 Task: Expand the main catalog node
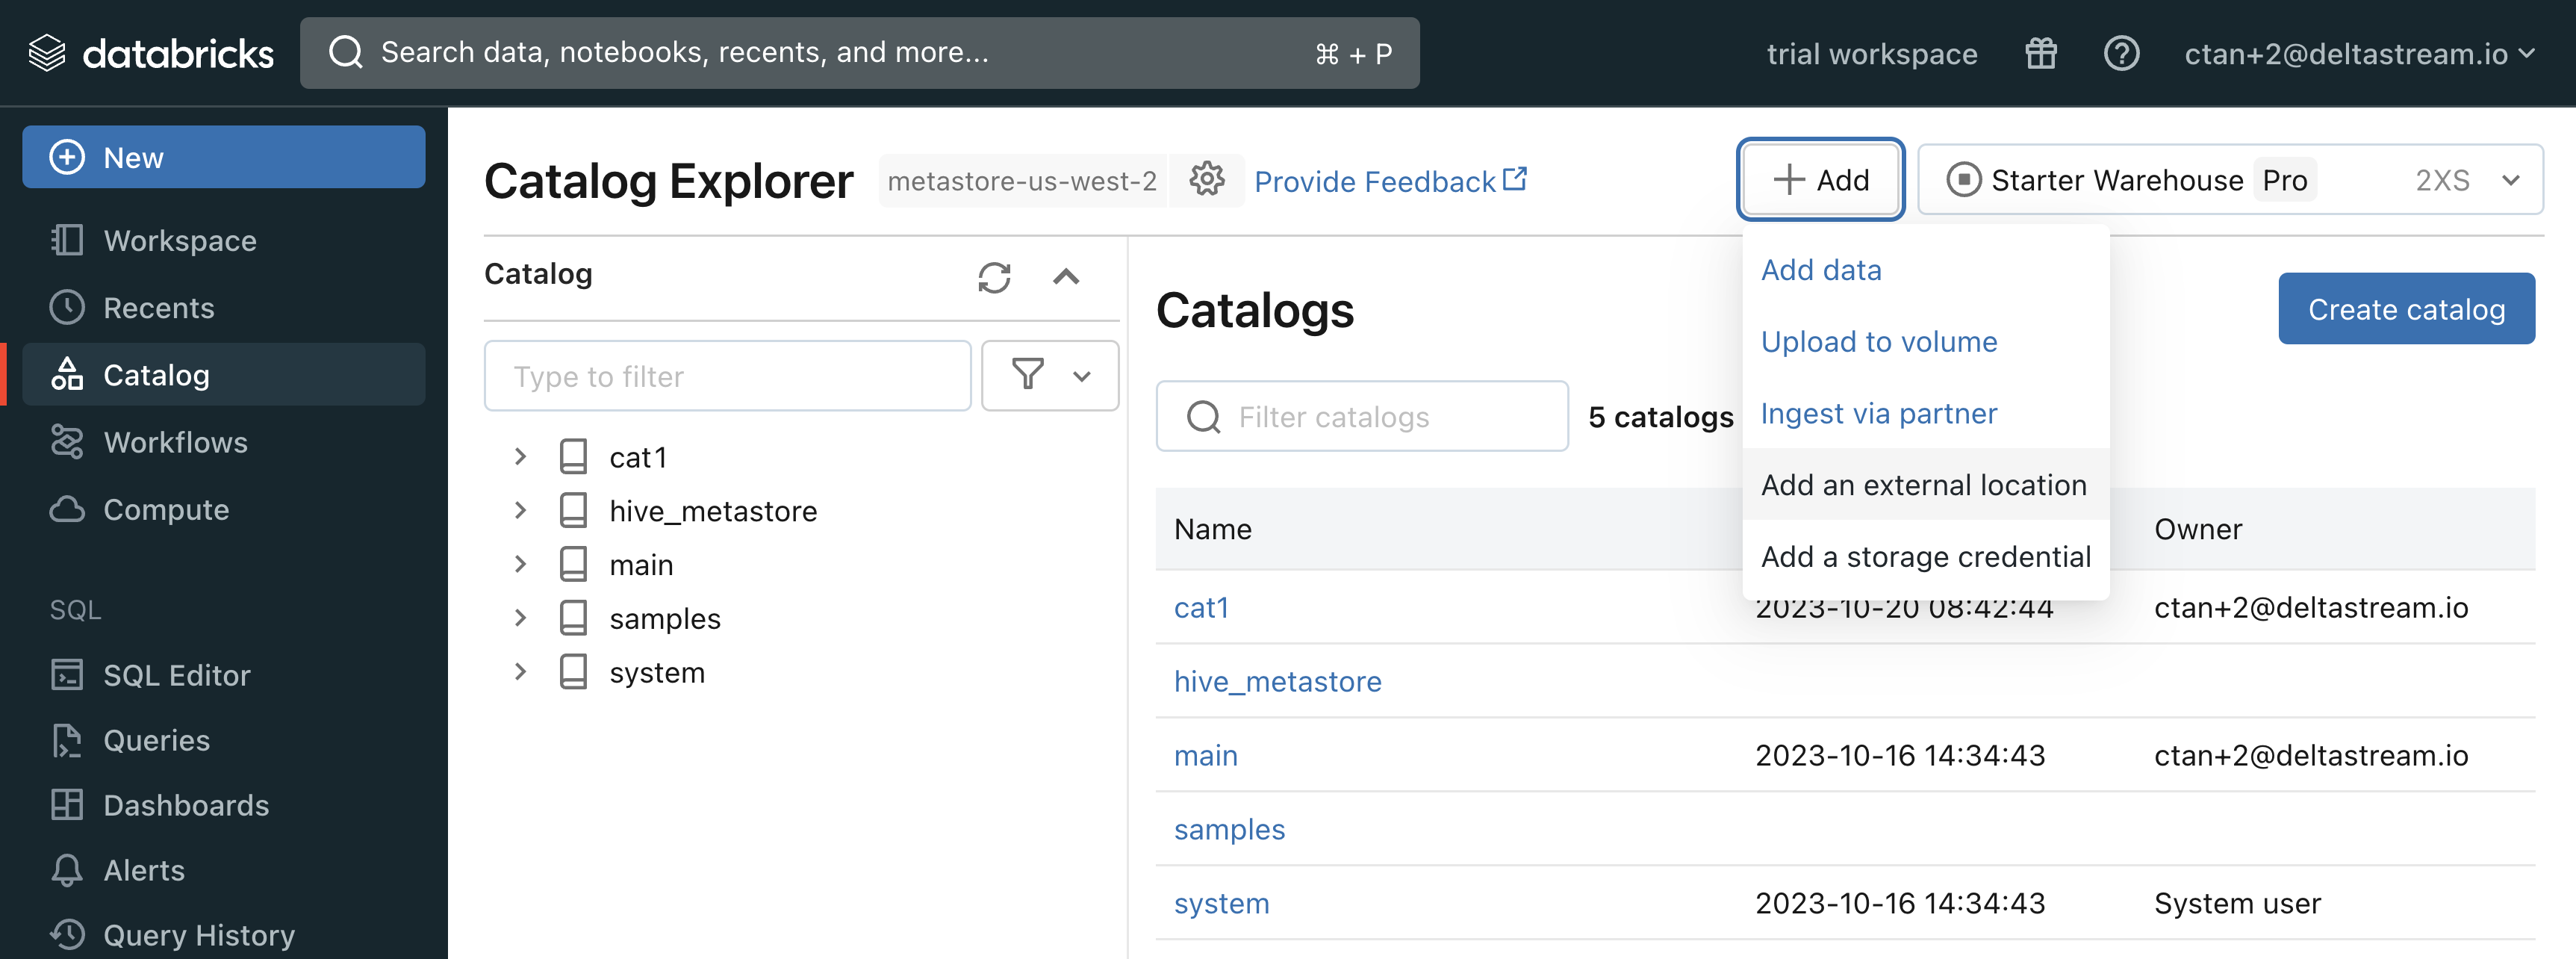click(x=520, y=565)
